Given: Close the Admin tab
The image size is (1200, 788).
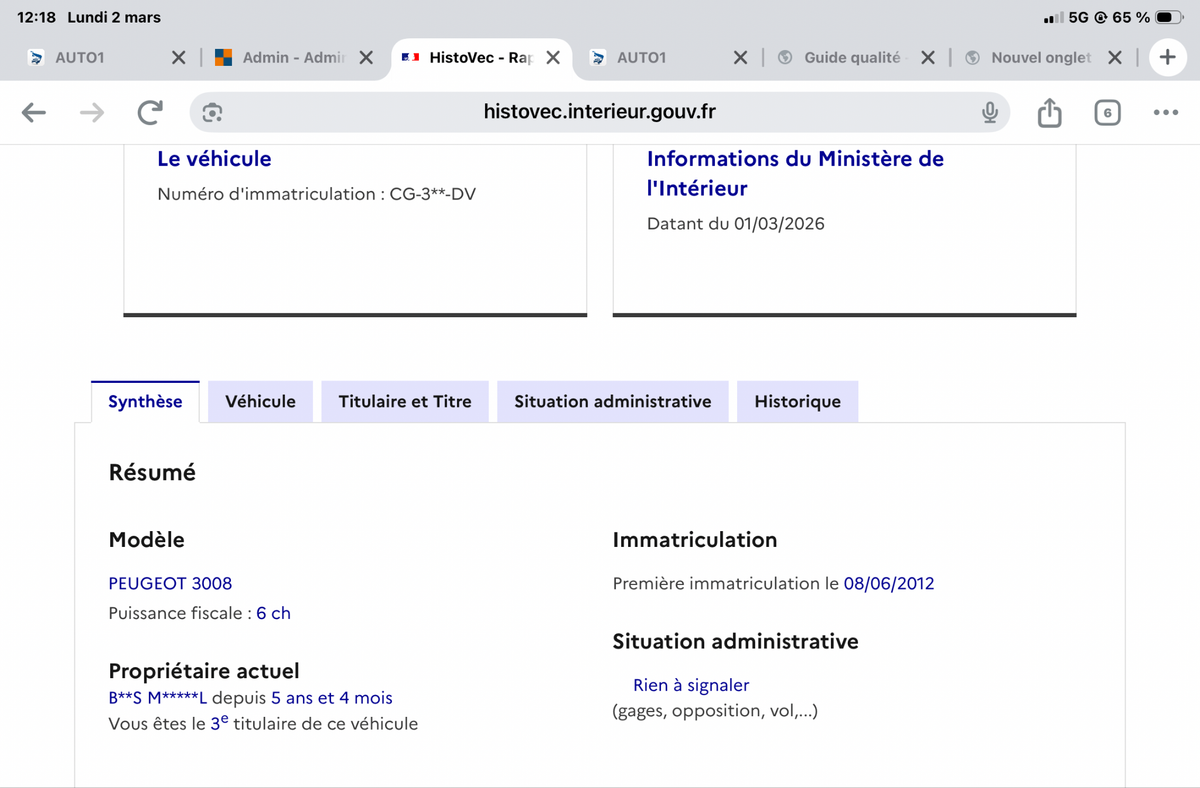Looking at the screenshot, I should 366,58.
